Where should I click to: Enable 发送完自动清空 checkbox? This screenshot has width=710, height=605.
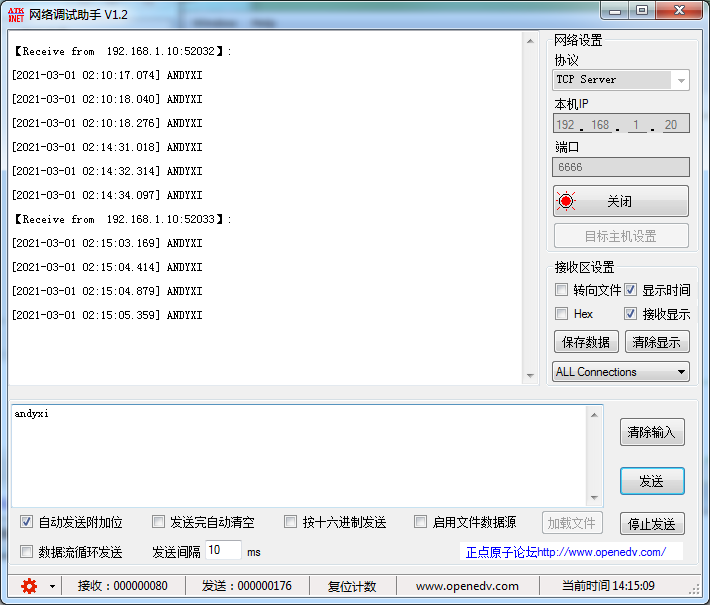tap(158, 522)
